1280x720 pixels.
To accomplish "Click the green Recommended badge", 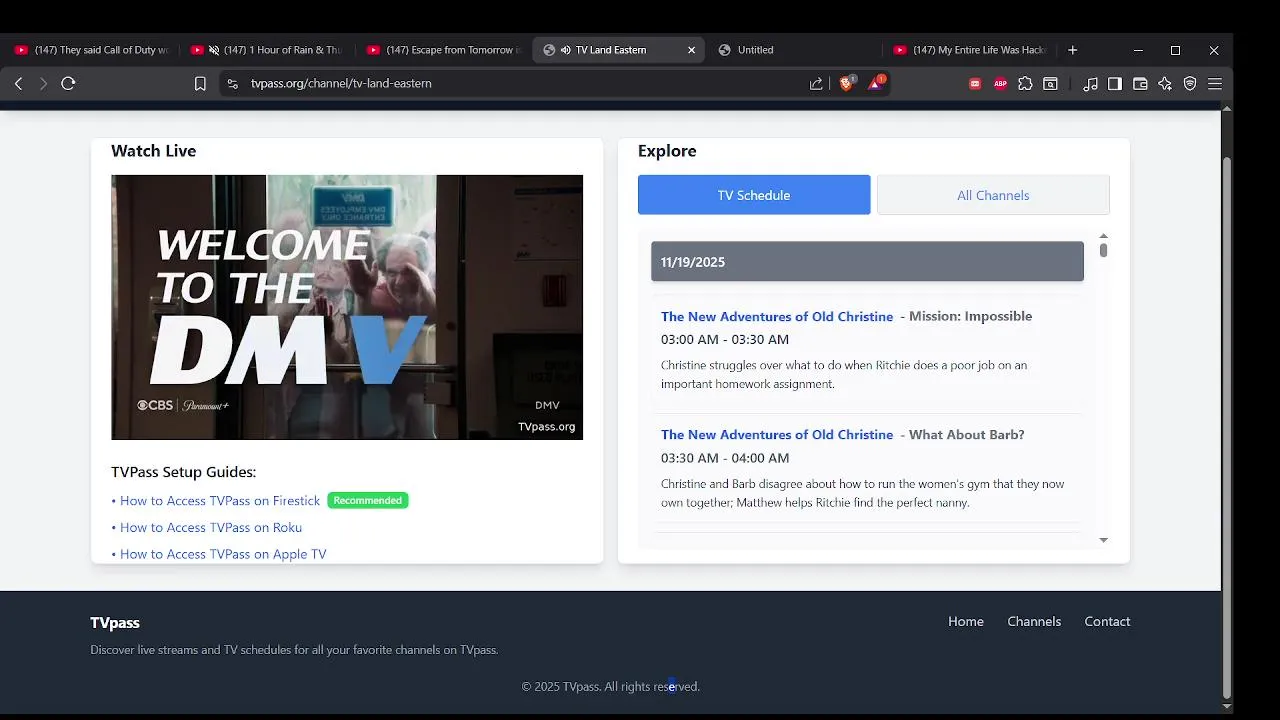I will (368, 500).
